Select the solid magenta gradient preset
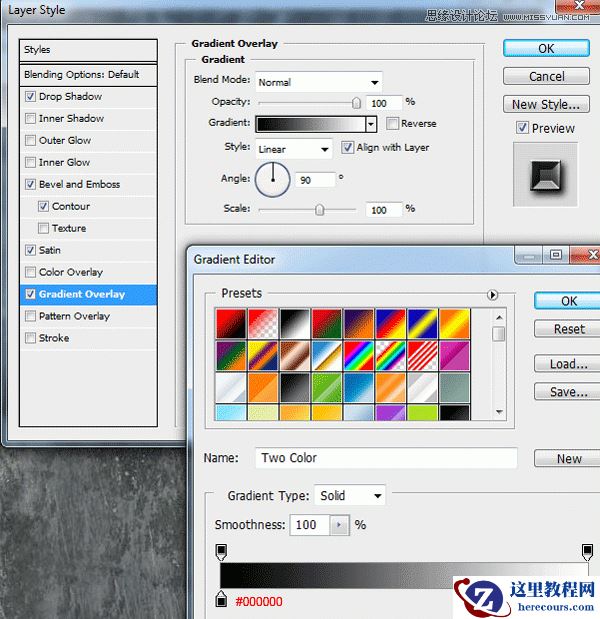This screenshot has width=600, height=619. pos(454,355)
